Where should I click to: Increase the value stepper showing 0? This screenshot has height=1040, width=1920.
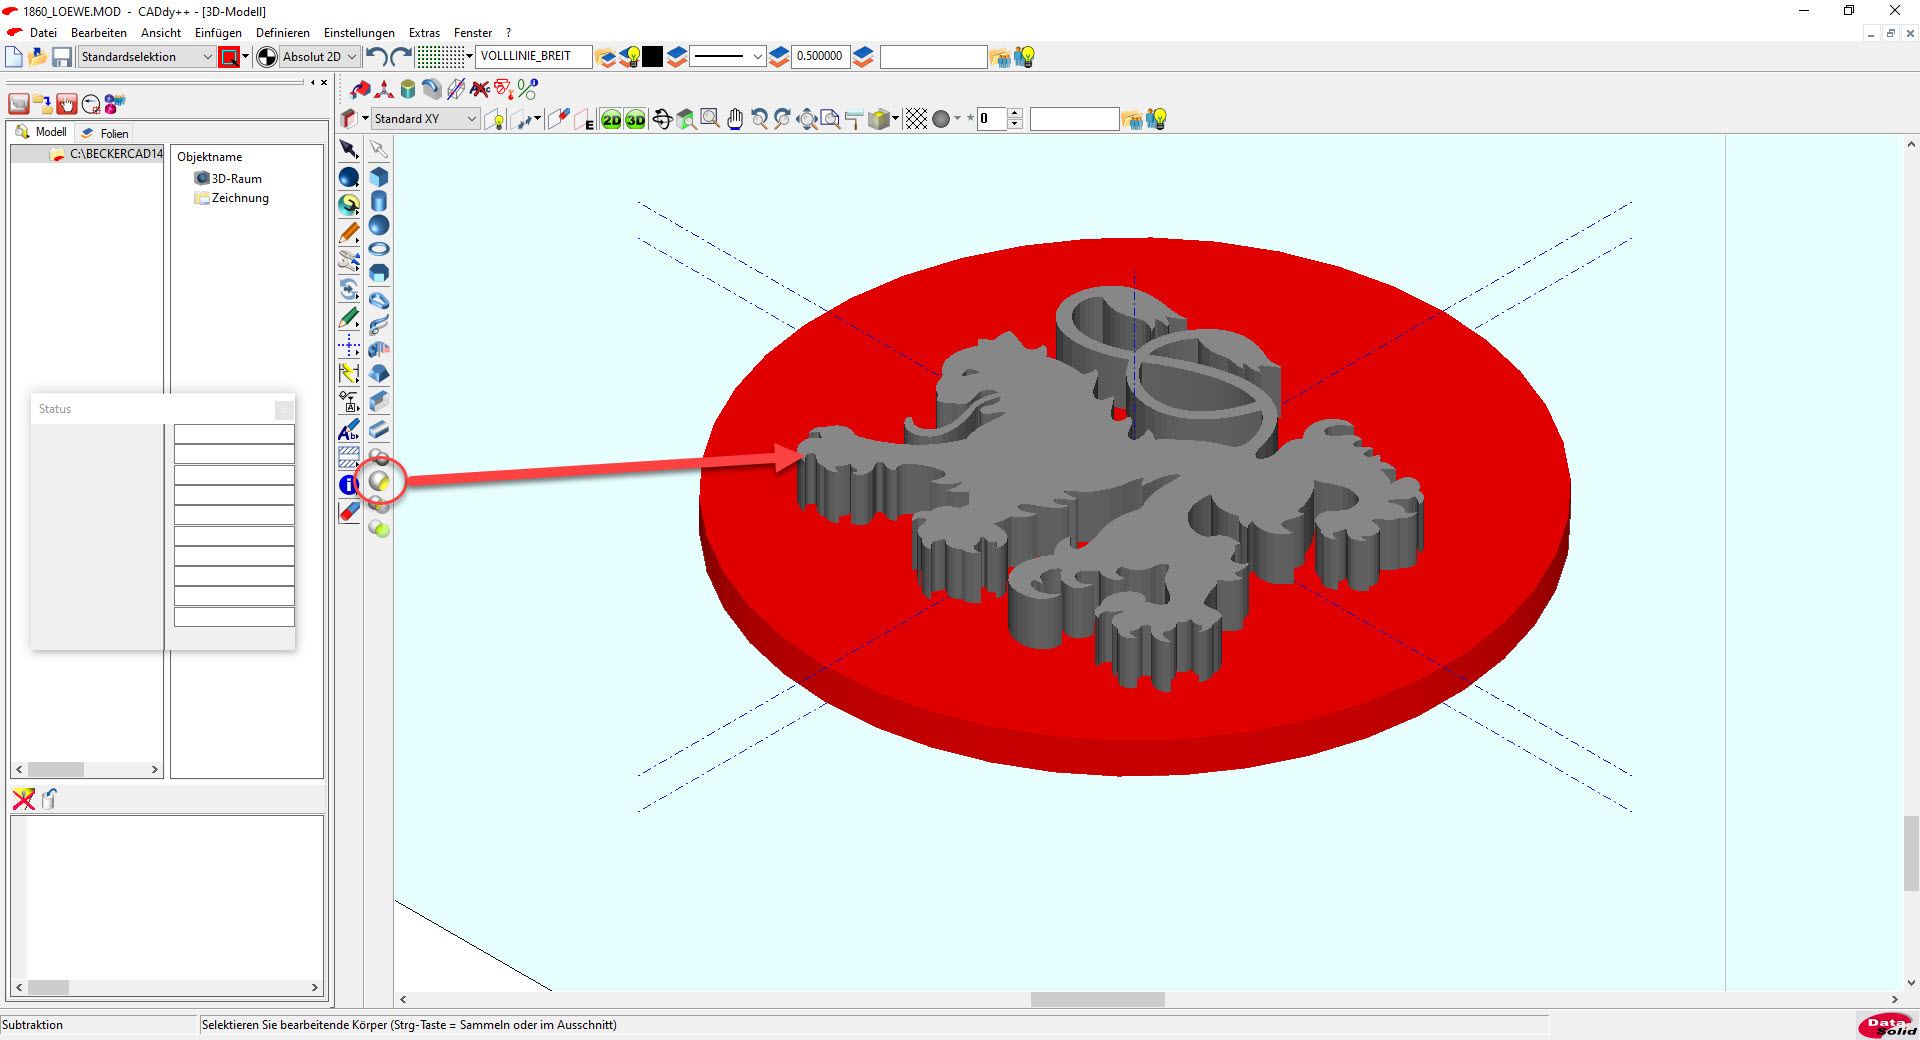pos(1015,113)
